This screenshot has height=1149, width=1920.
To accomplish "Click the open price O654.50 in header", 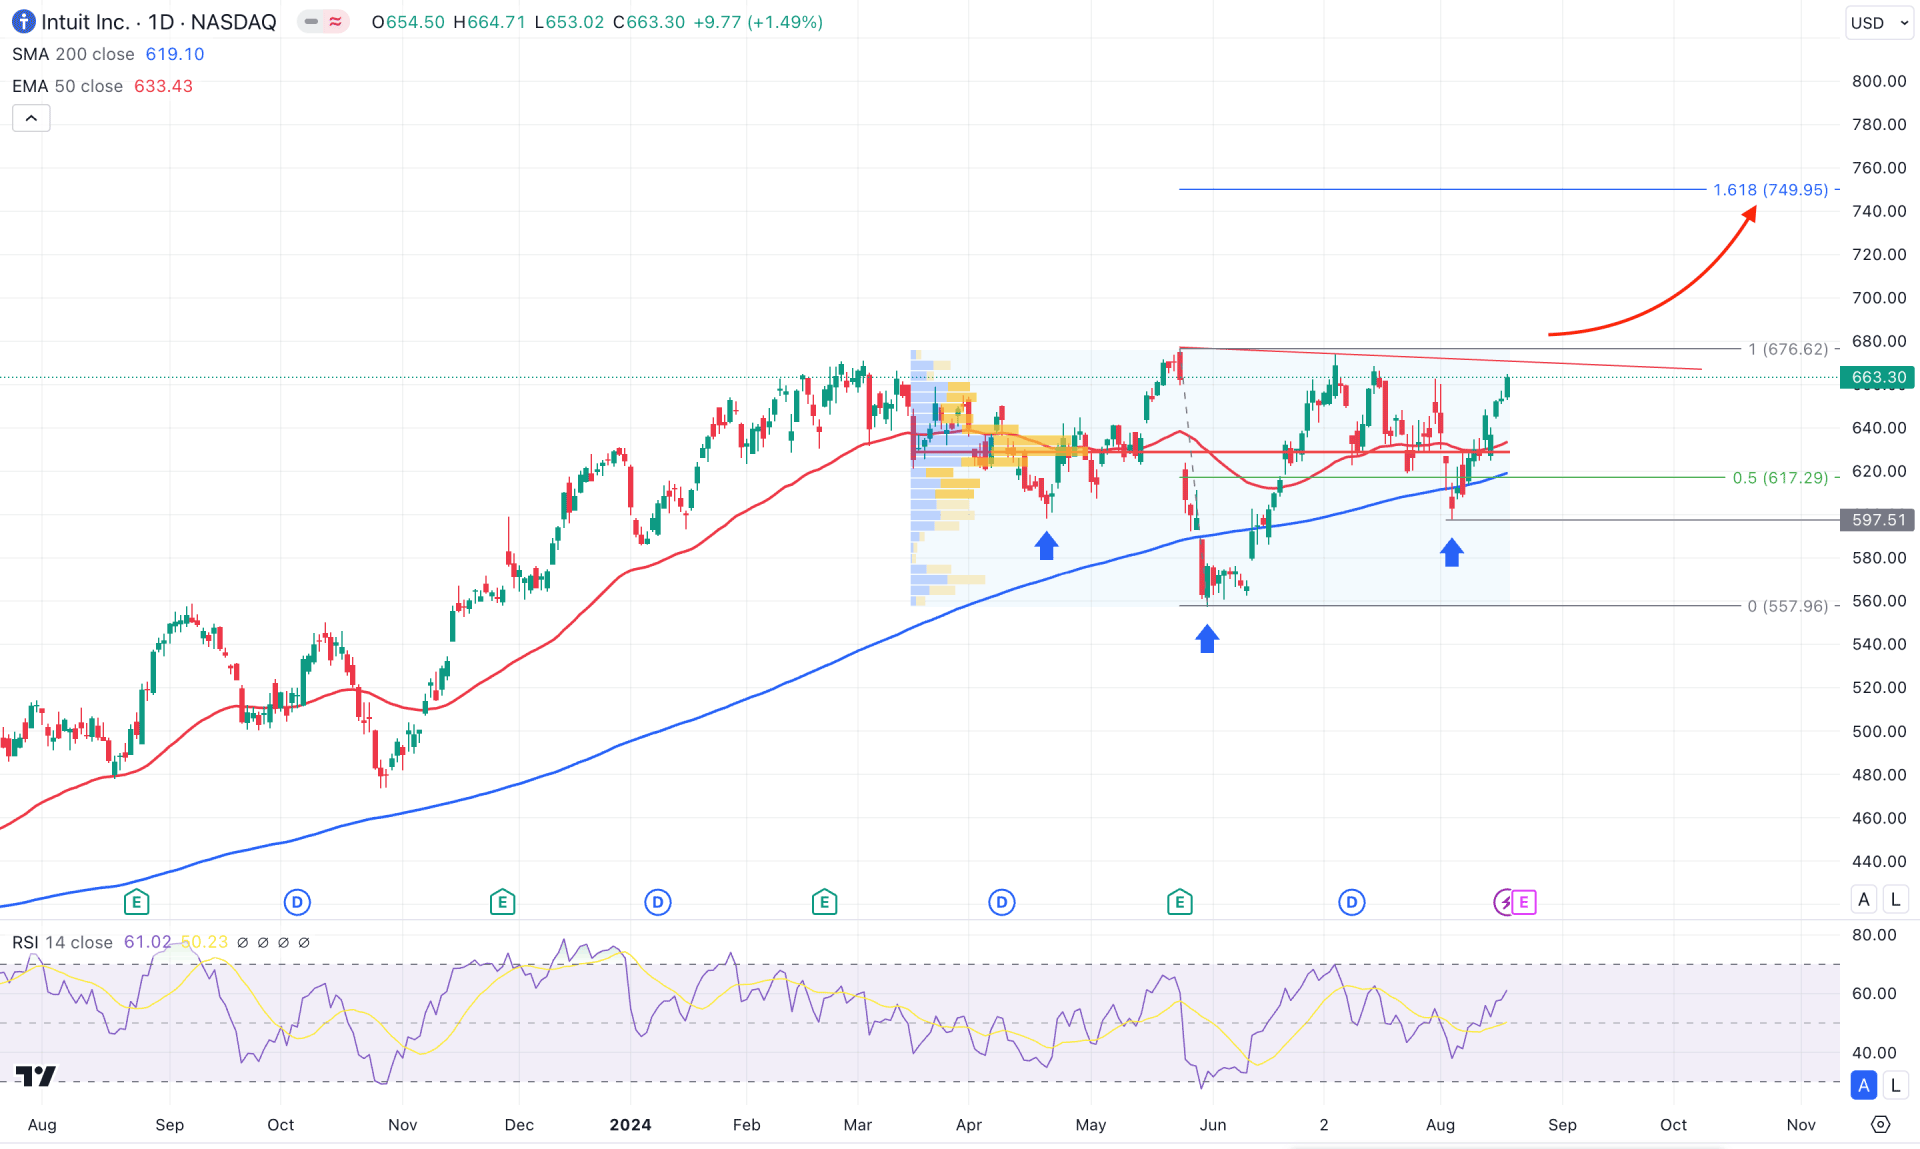I will 408,22.
